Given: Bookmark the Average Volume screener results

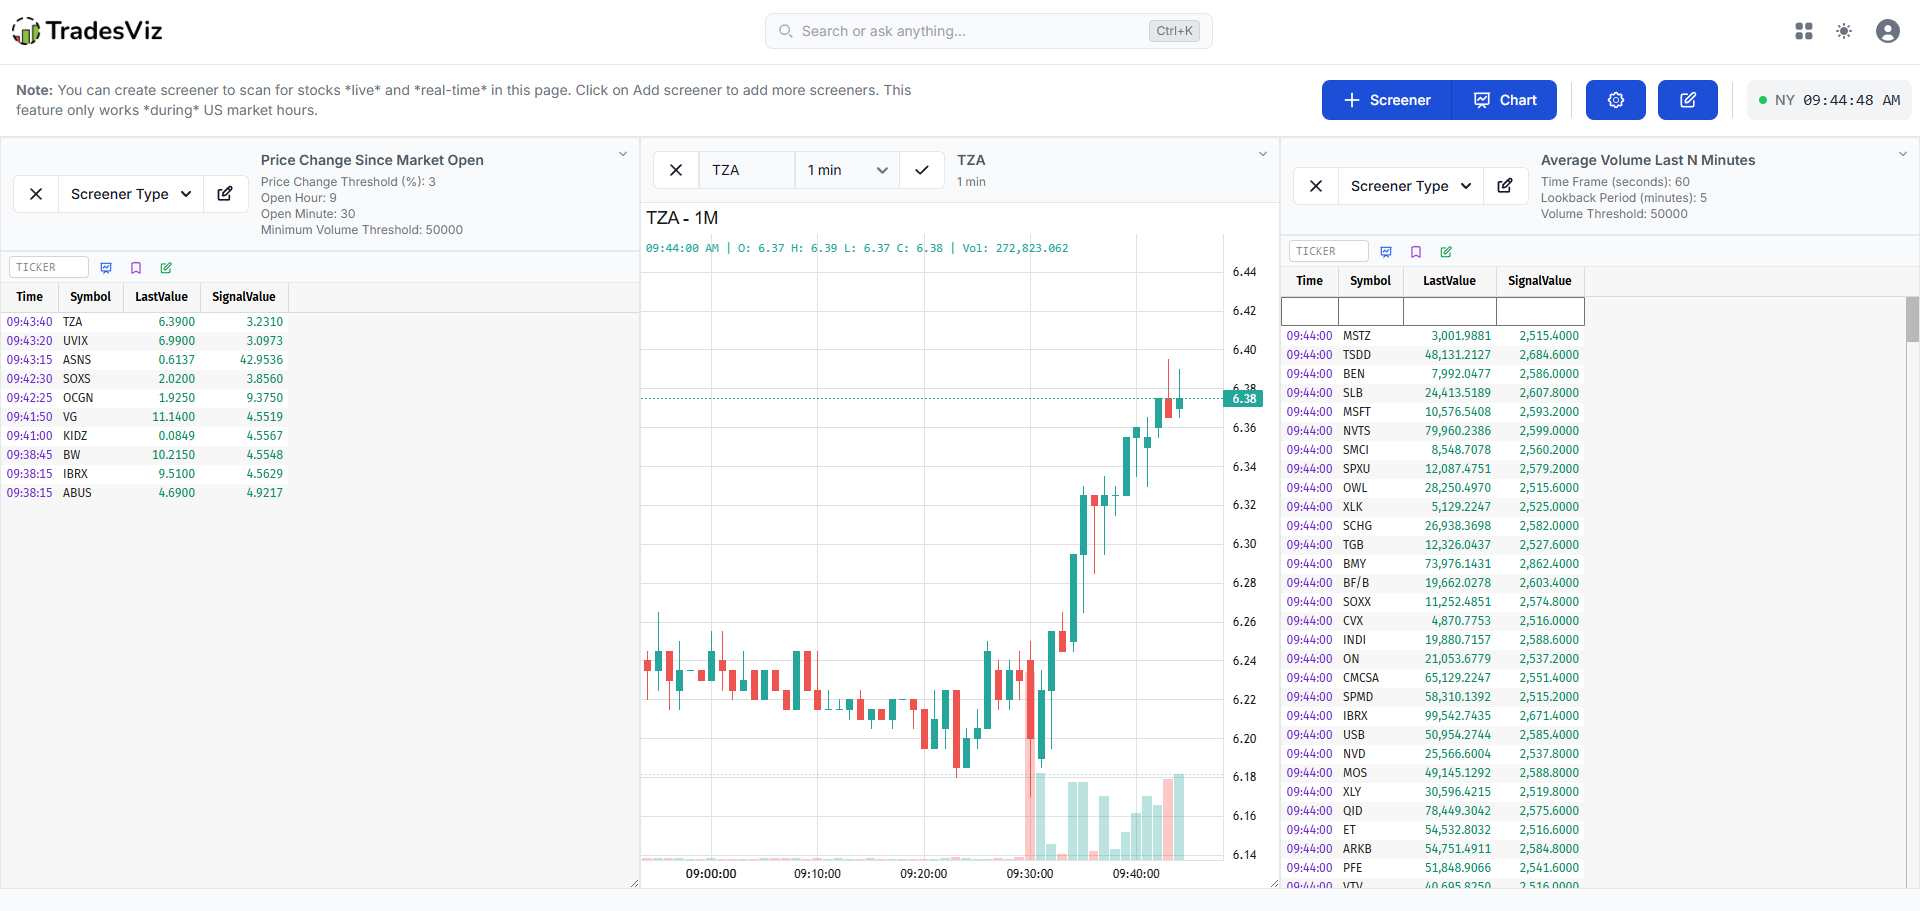Looking at the screenshot, I should (x=1415, y=252).
